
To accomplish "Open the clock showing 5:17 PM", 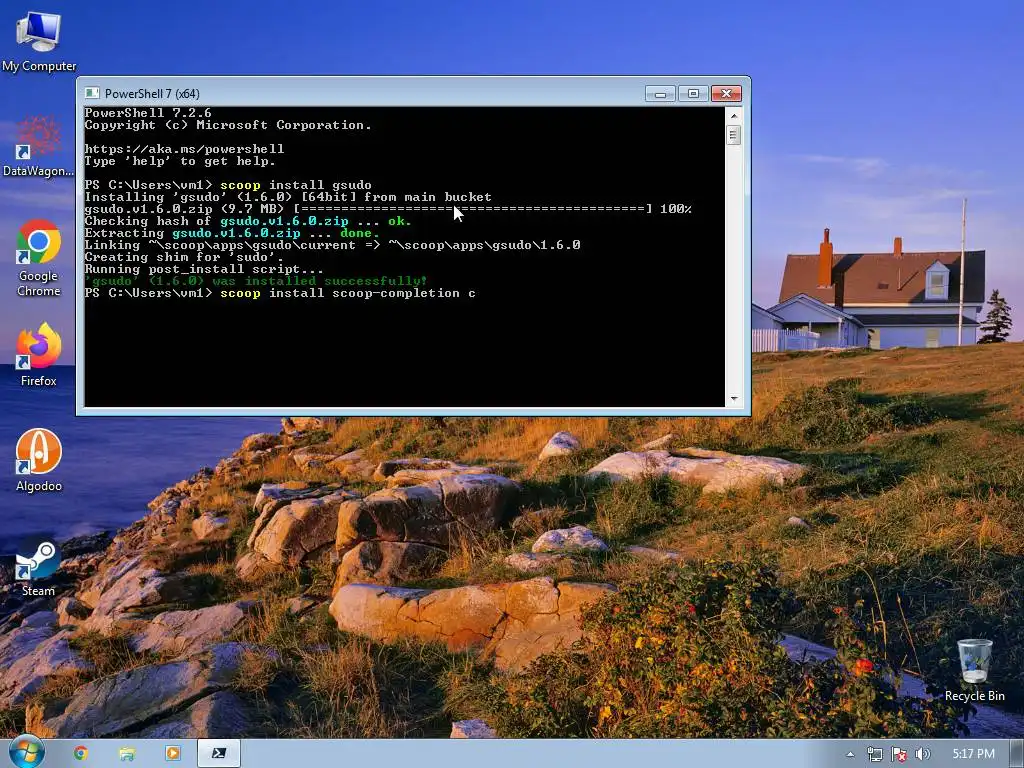I will click(x=973, y=754).
